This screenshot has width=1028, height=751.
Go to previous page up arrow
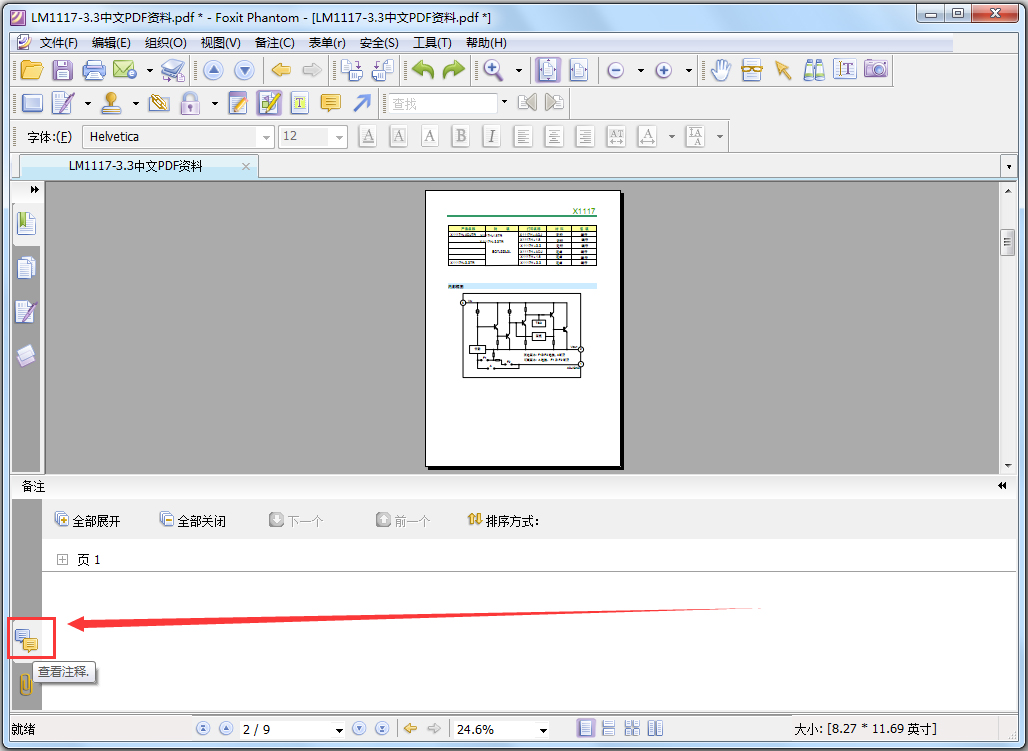click(x=213, y=70)
